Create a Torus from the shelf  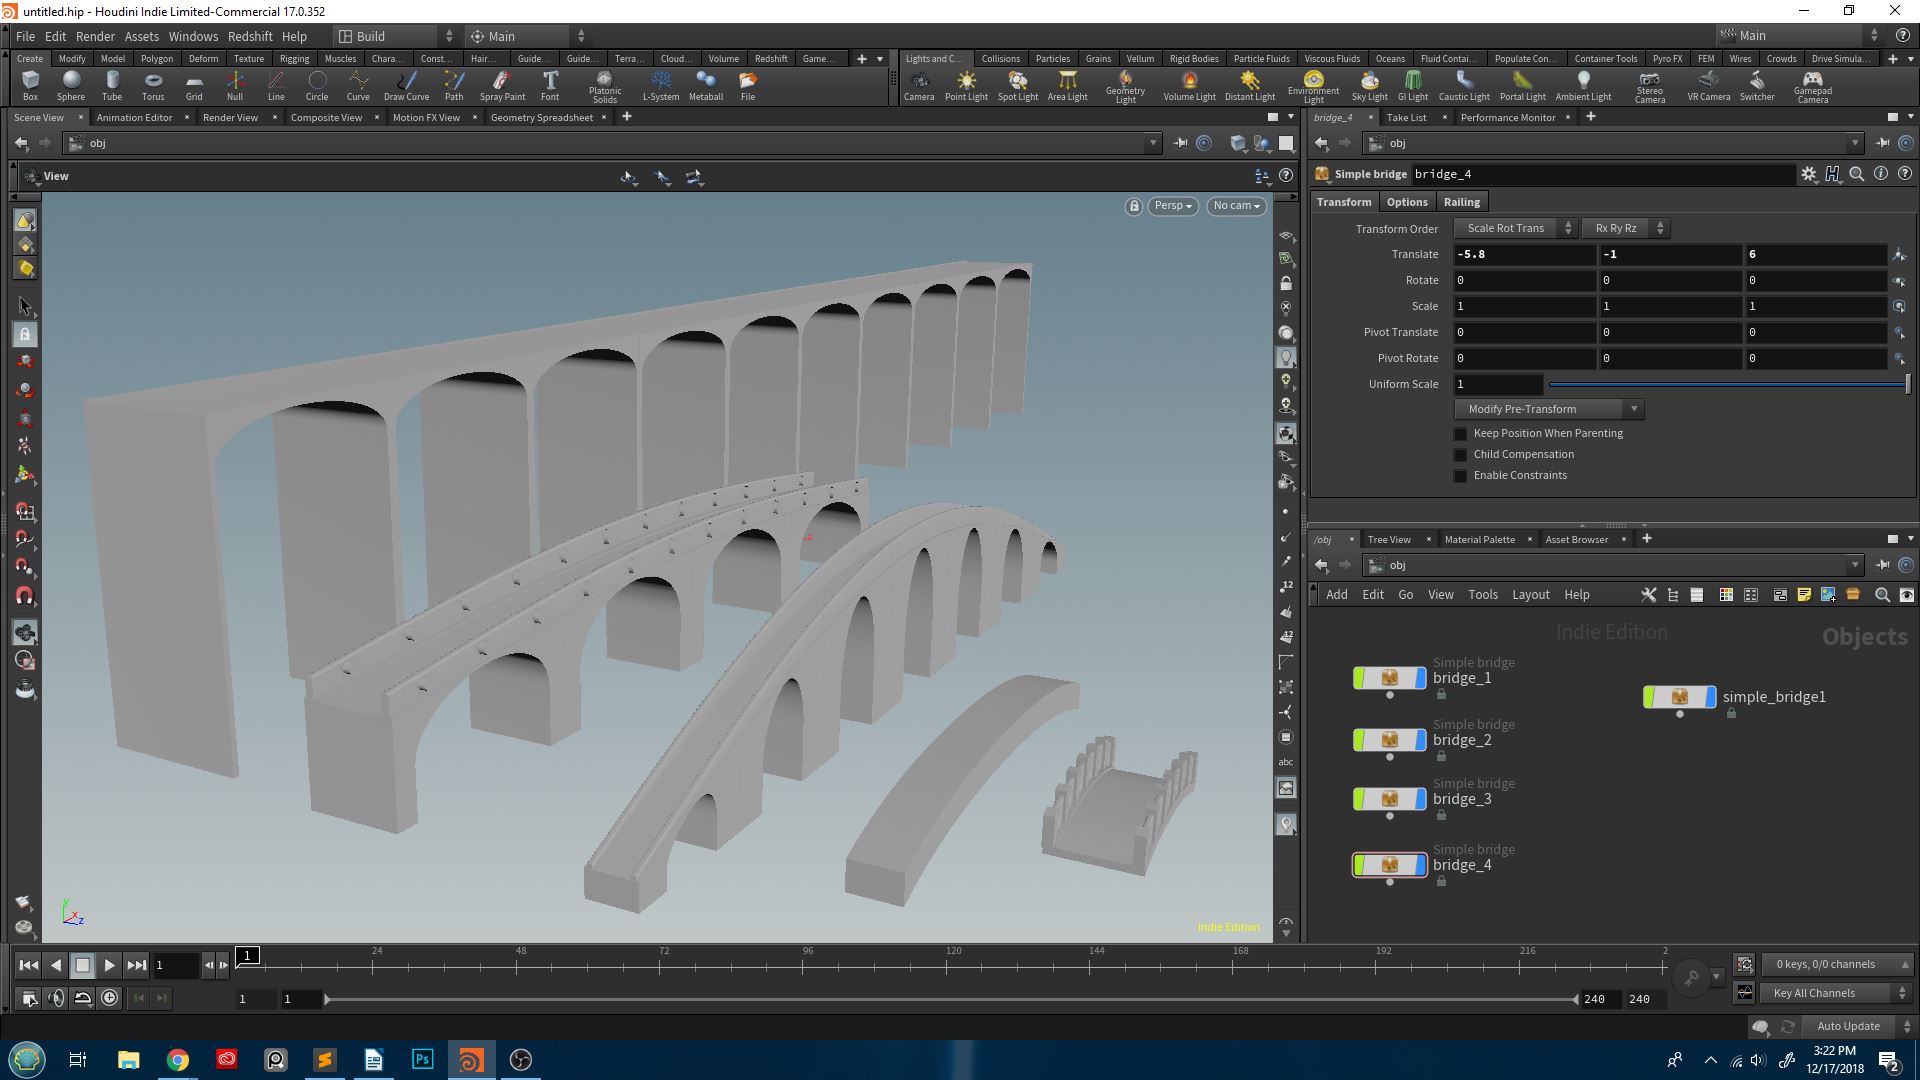tap(153, 86)
